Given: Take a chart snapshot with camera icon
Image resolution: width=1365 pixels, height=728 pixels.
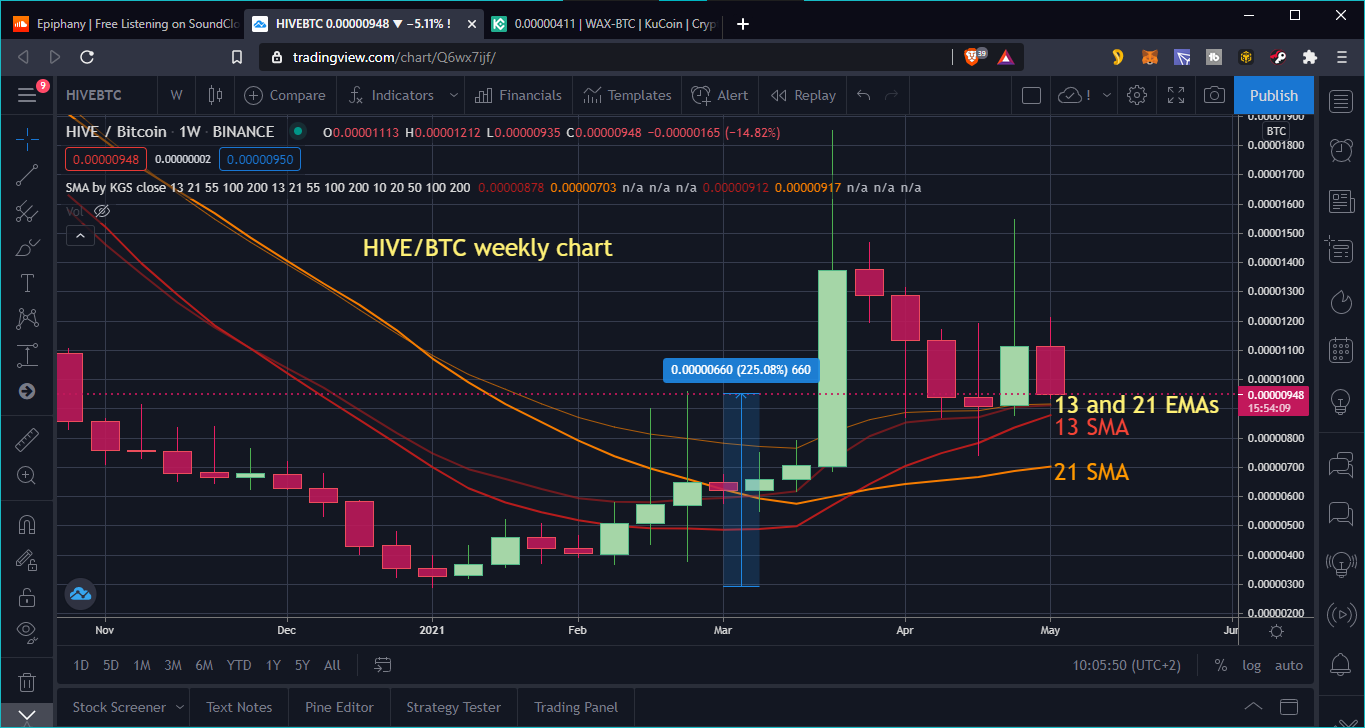Looking at the screenshot, I should point(1214,95).
